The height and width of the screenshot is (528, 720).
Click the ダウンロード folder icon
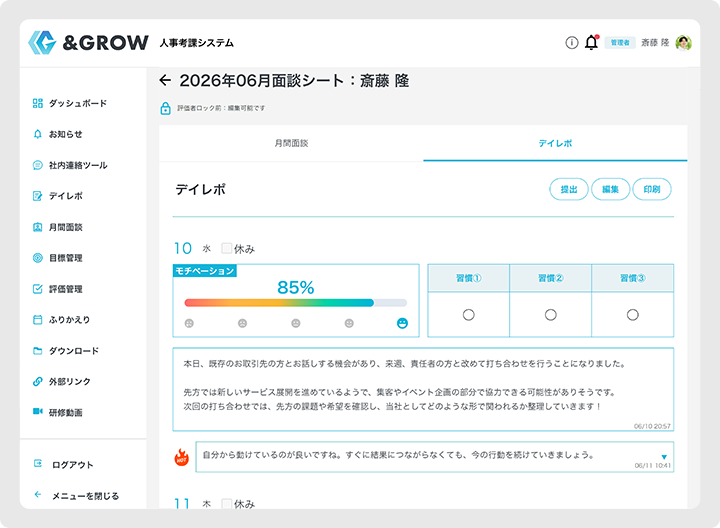[x=38, y=351]
